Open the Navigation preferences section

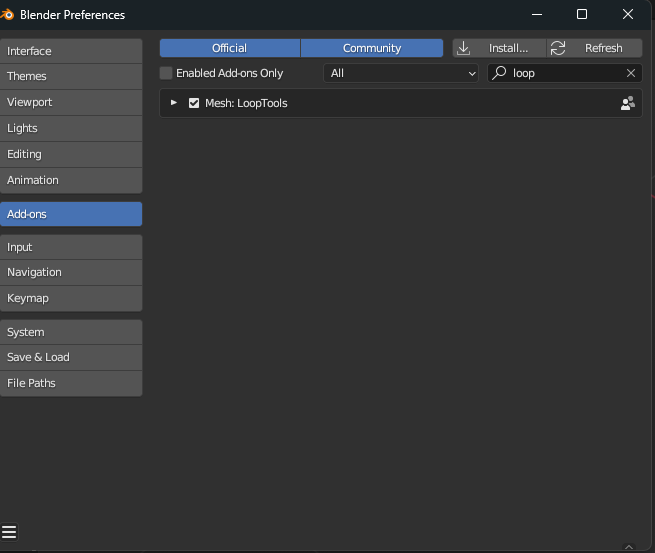pos(71,272)
